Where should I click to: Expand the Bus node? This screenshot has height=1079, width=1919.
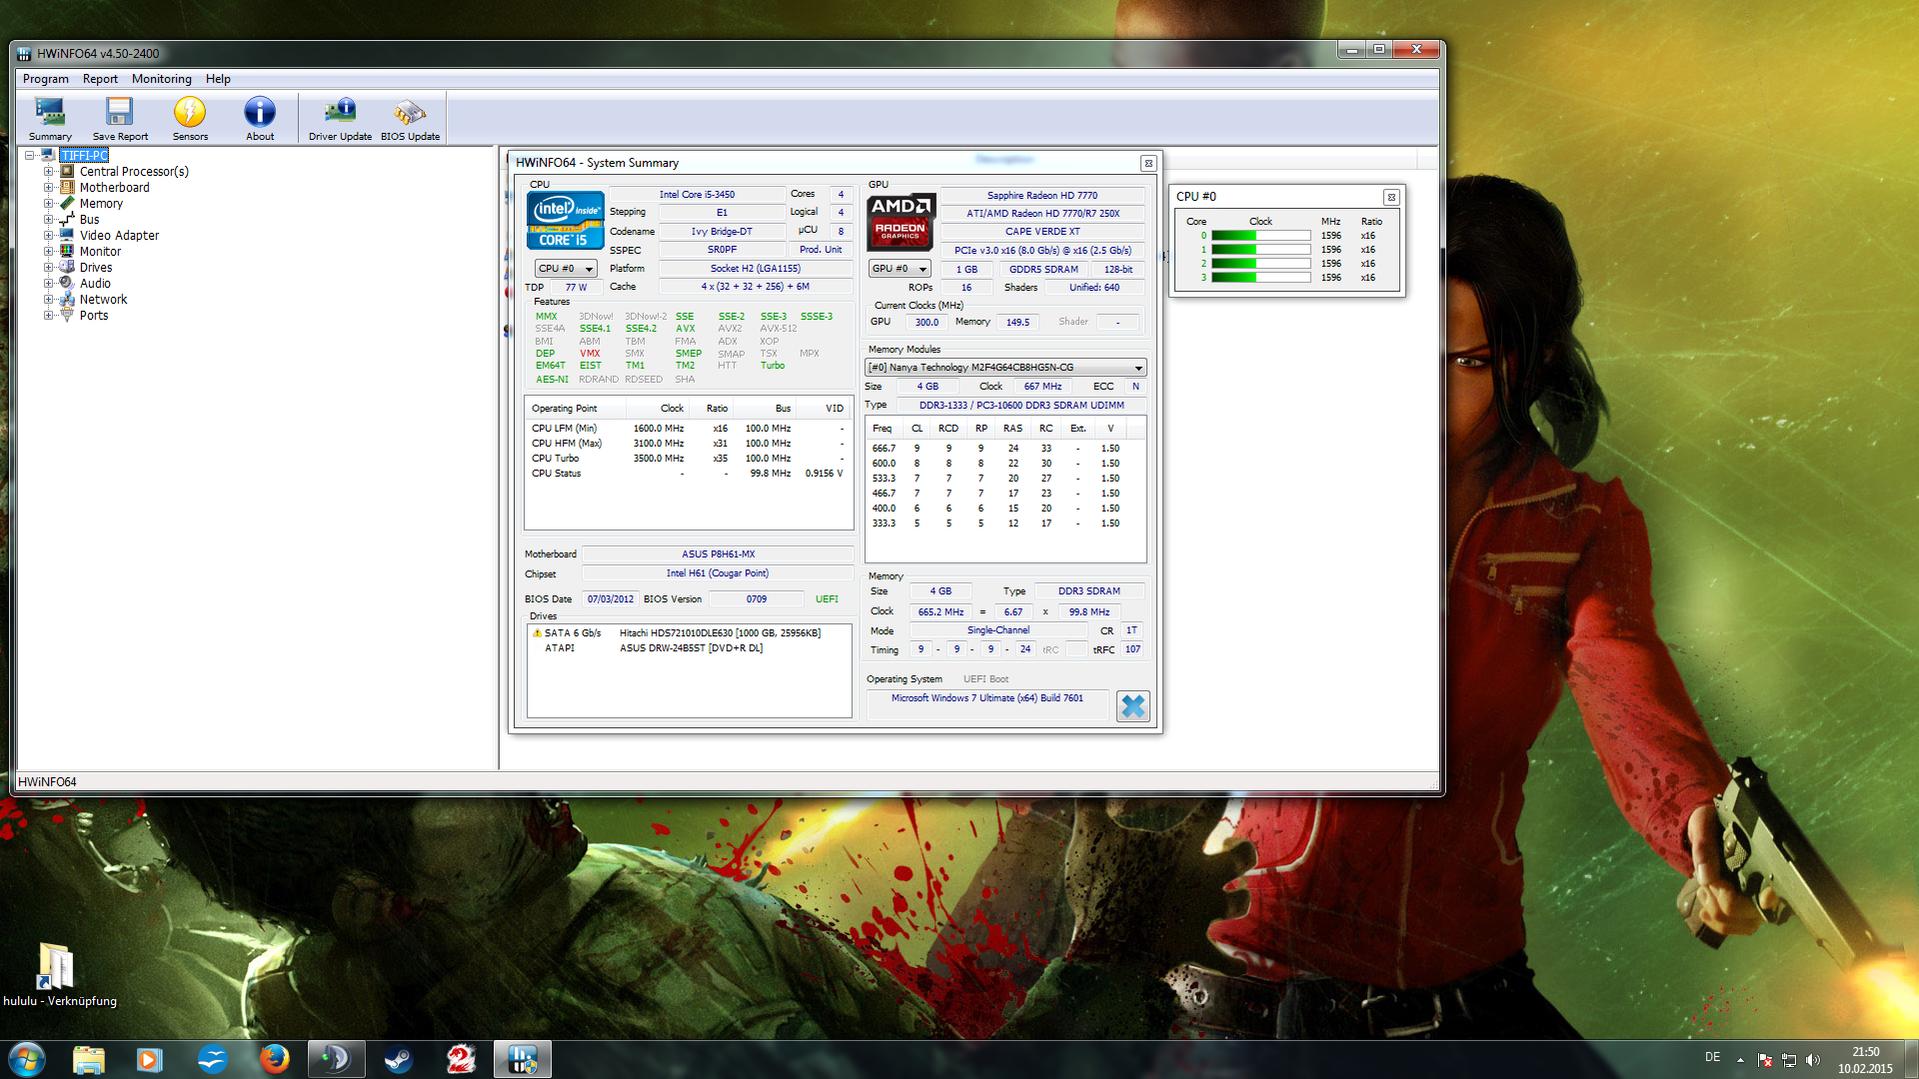coord(48,219)
